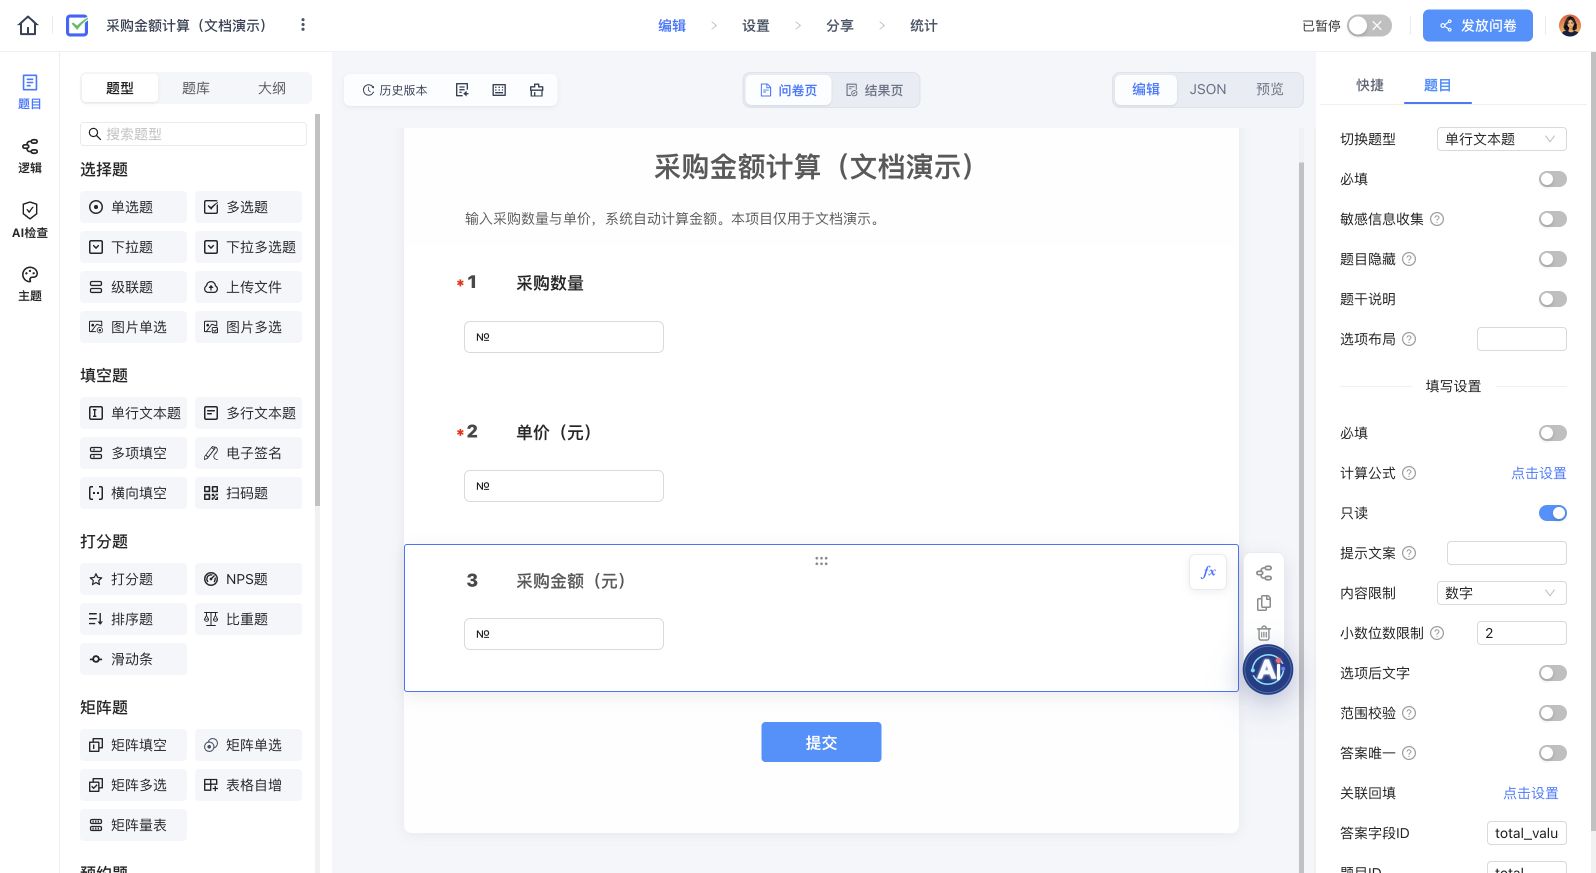Click help icon next to 敏感信息收集
1596x873 pixels.
click(x=1437, y=219)
